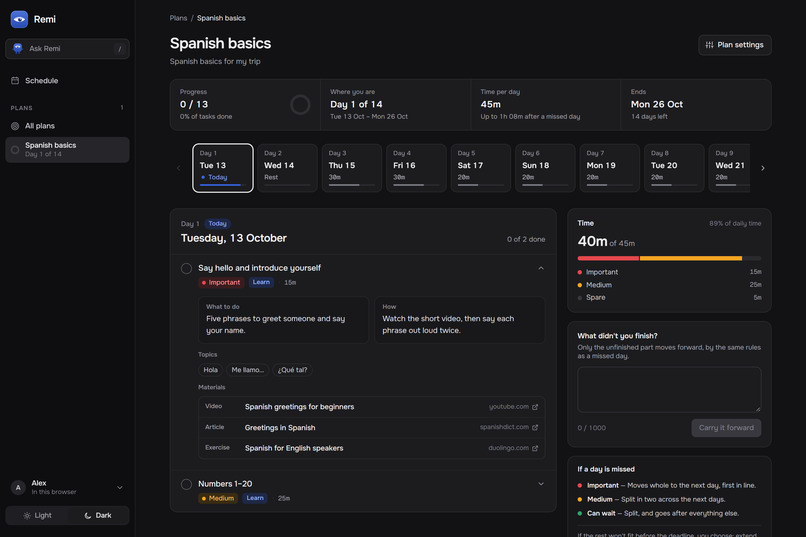Select Day 3 Thu 15 card
The image size is (806, 537).
[x=352, y=168]
